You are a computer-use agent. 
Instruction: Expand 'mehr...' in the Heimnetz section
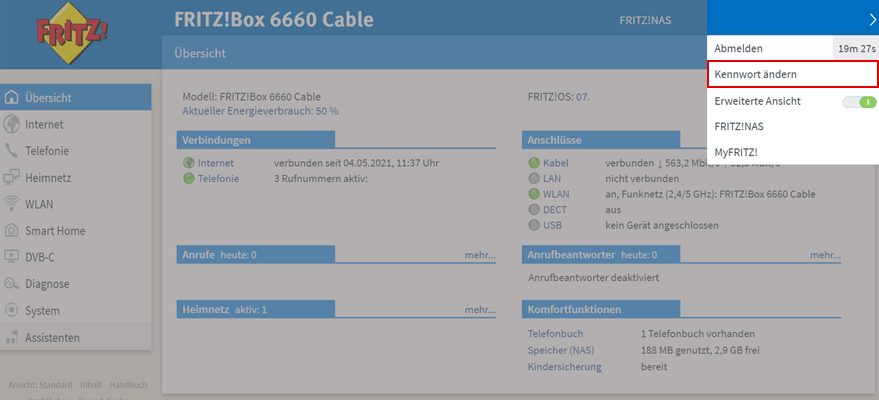pos(479,310)
